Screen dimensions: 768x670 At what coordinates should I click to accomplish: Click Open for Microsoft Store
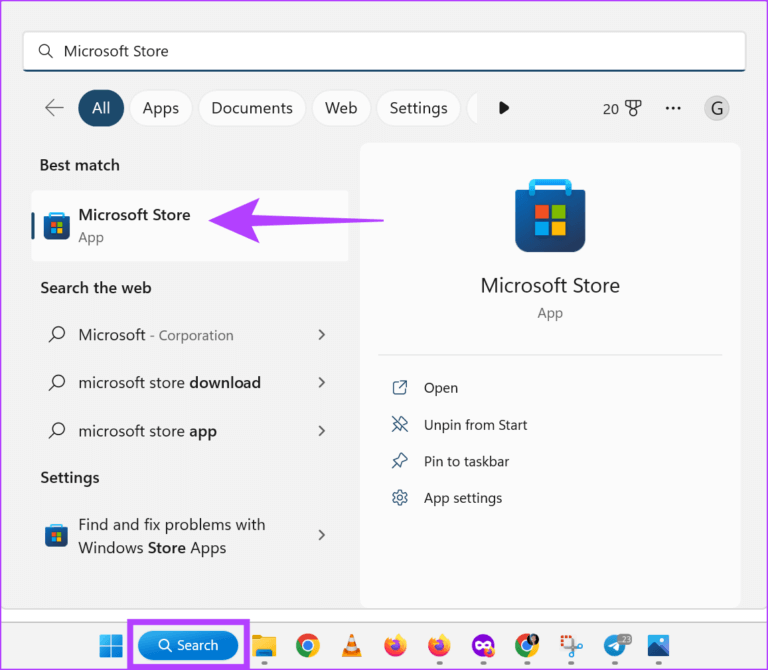pyautogui.click(x=441, y=388)
